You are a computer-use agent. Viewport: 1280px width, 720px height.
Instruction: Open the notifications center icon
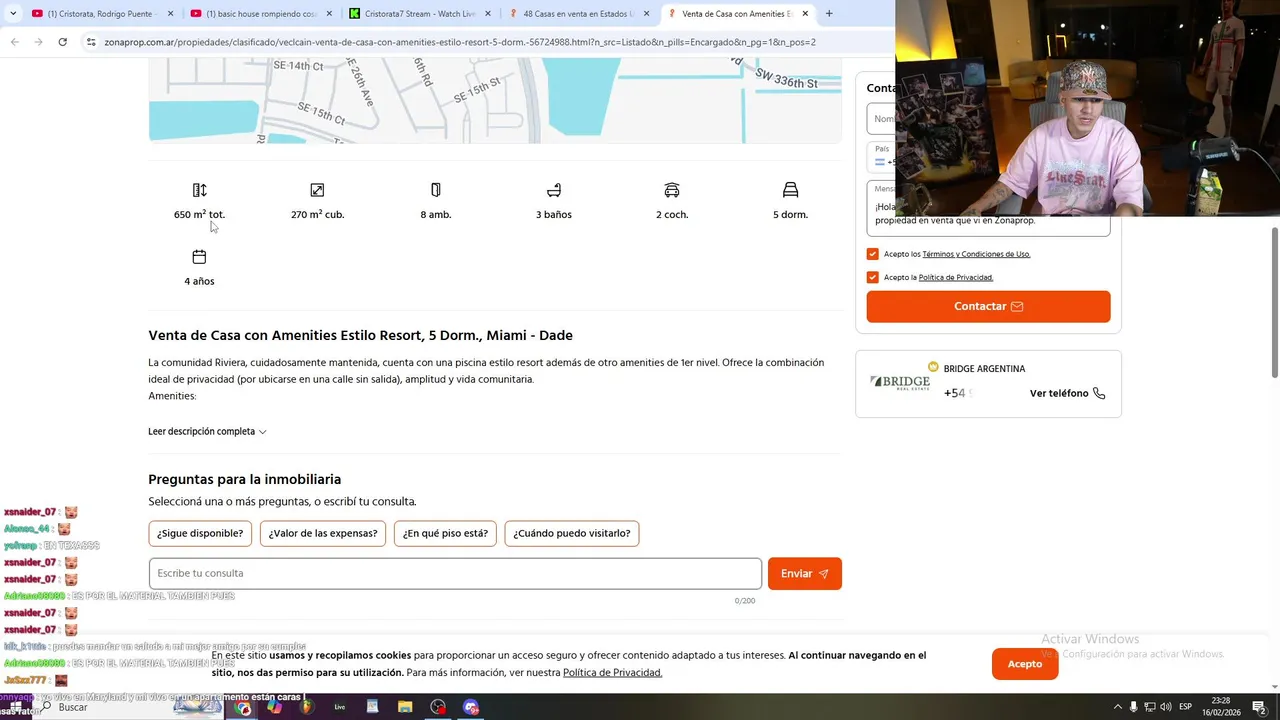coord(1259,707)
